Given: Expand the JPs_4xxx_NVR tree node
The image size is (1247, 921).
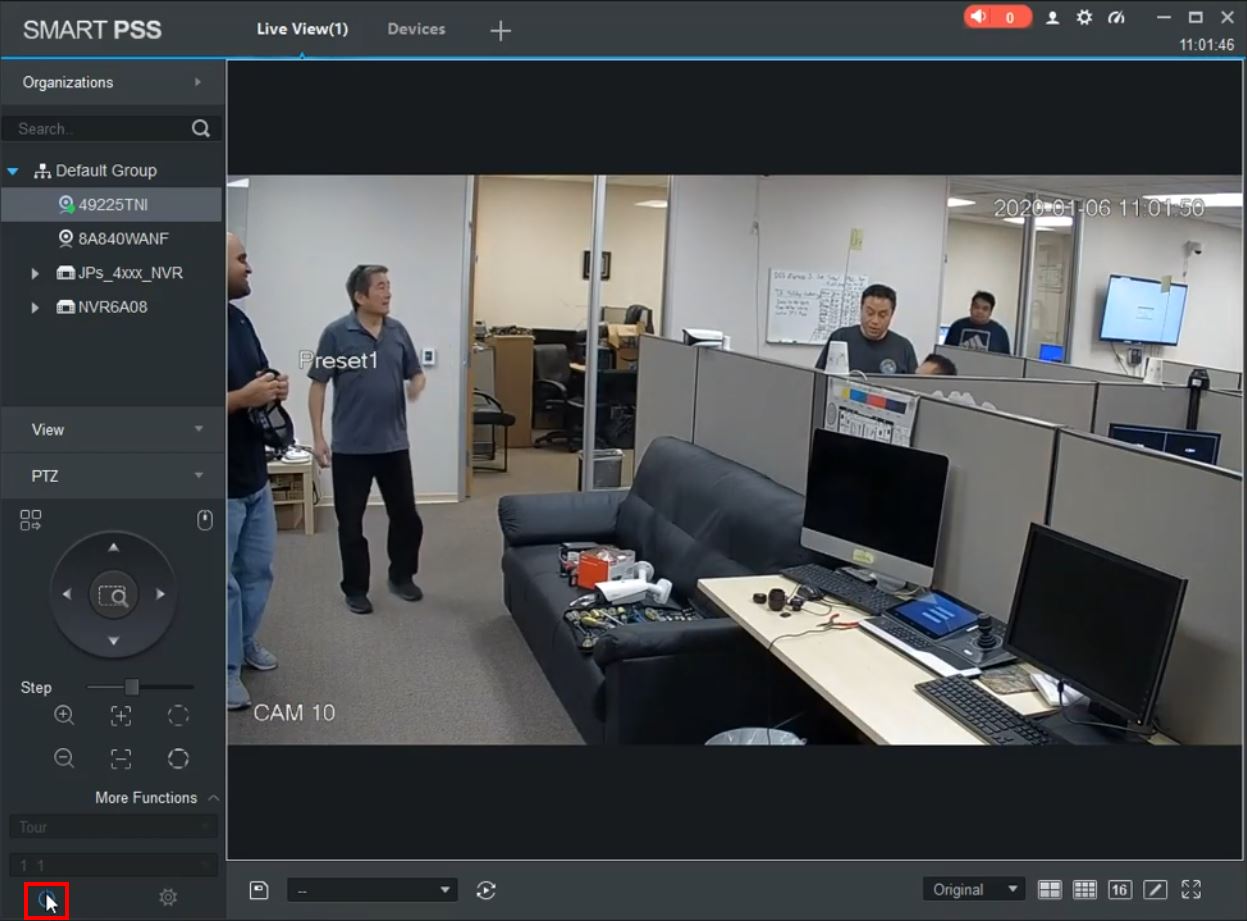Looking at the screenshot, I should 35,273.
